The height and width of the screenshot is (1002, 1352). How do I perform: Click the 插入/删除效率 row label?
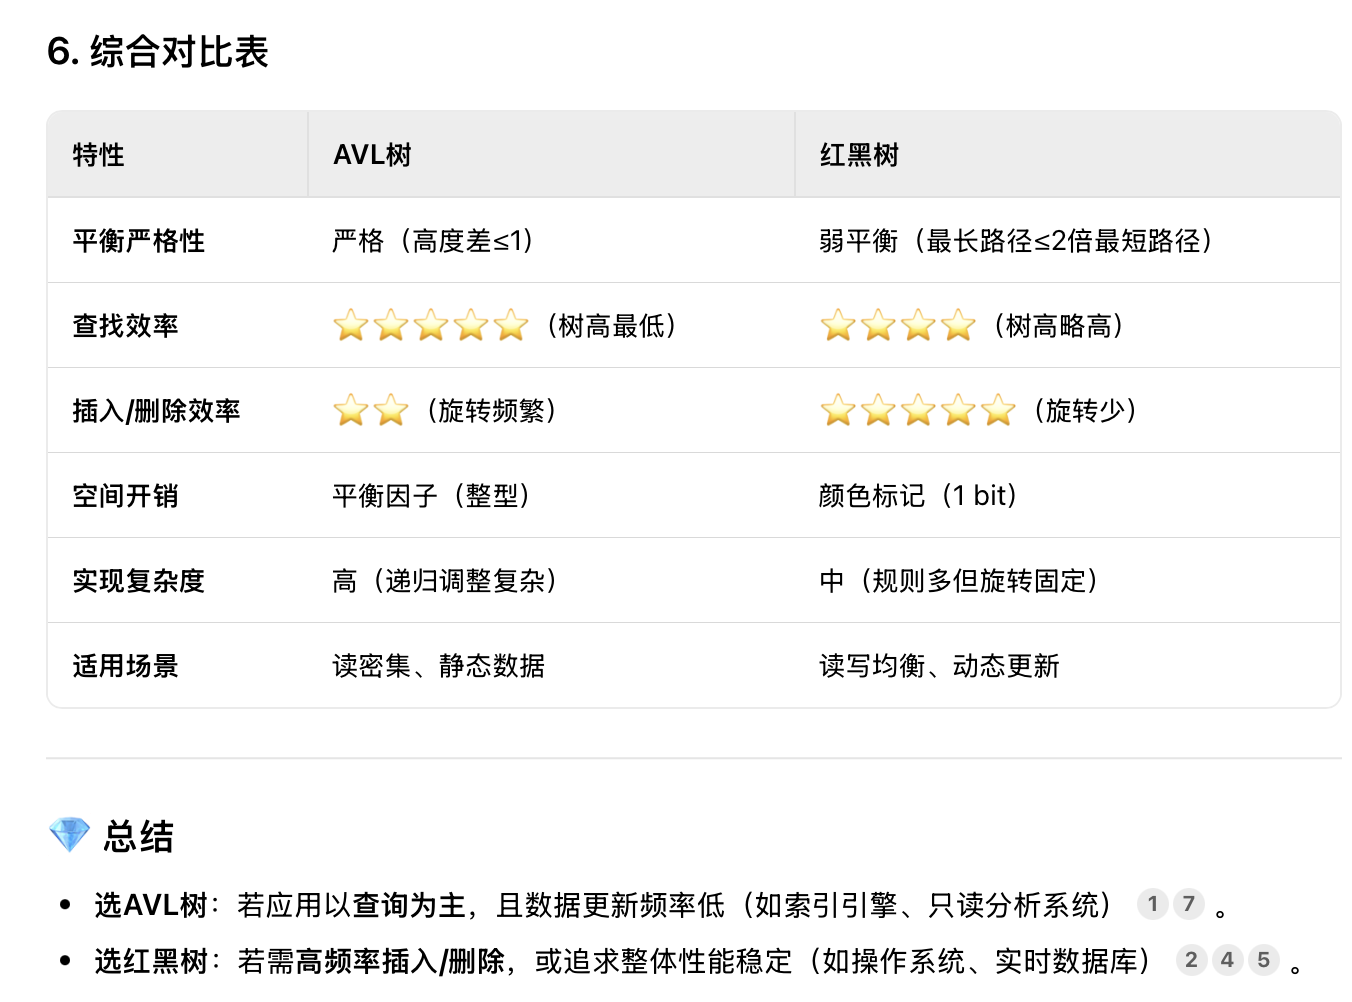coord(156,411)
